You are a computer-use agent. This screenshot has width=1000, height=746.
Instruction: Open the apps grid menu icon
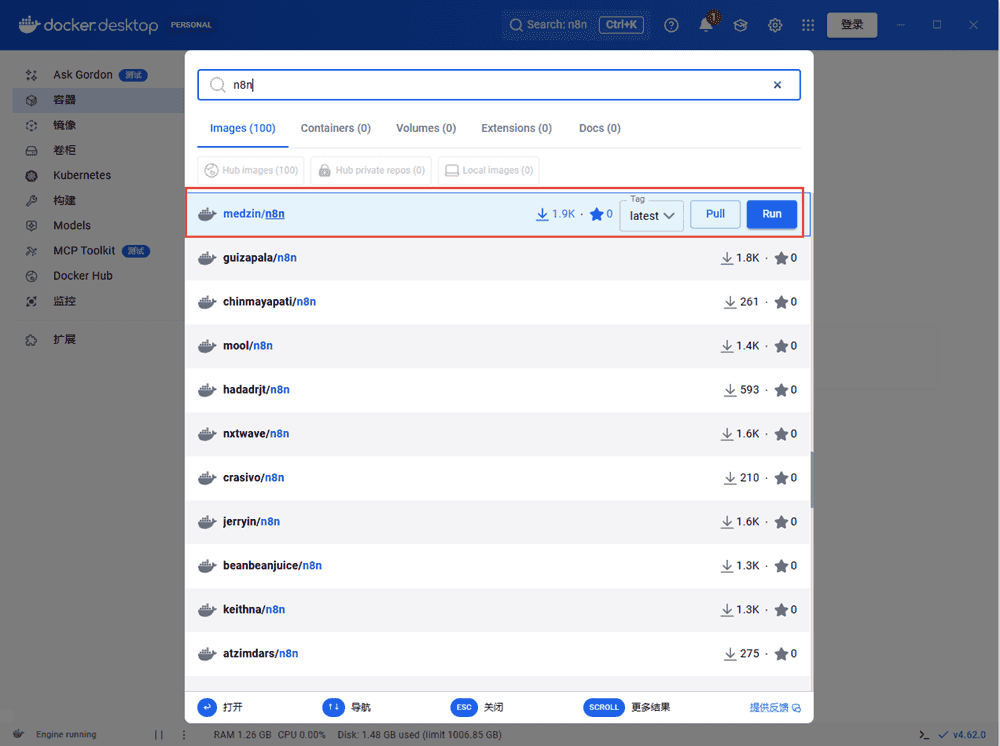(808, 25)
